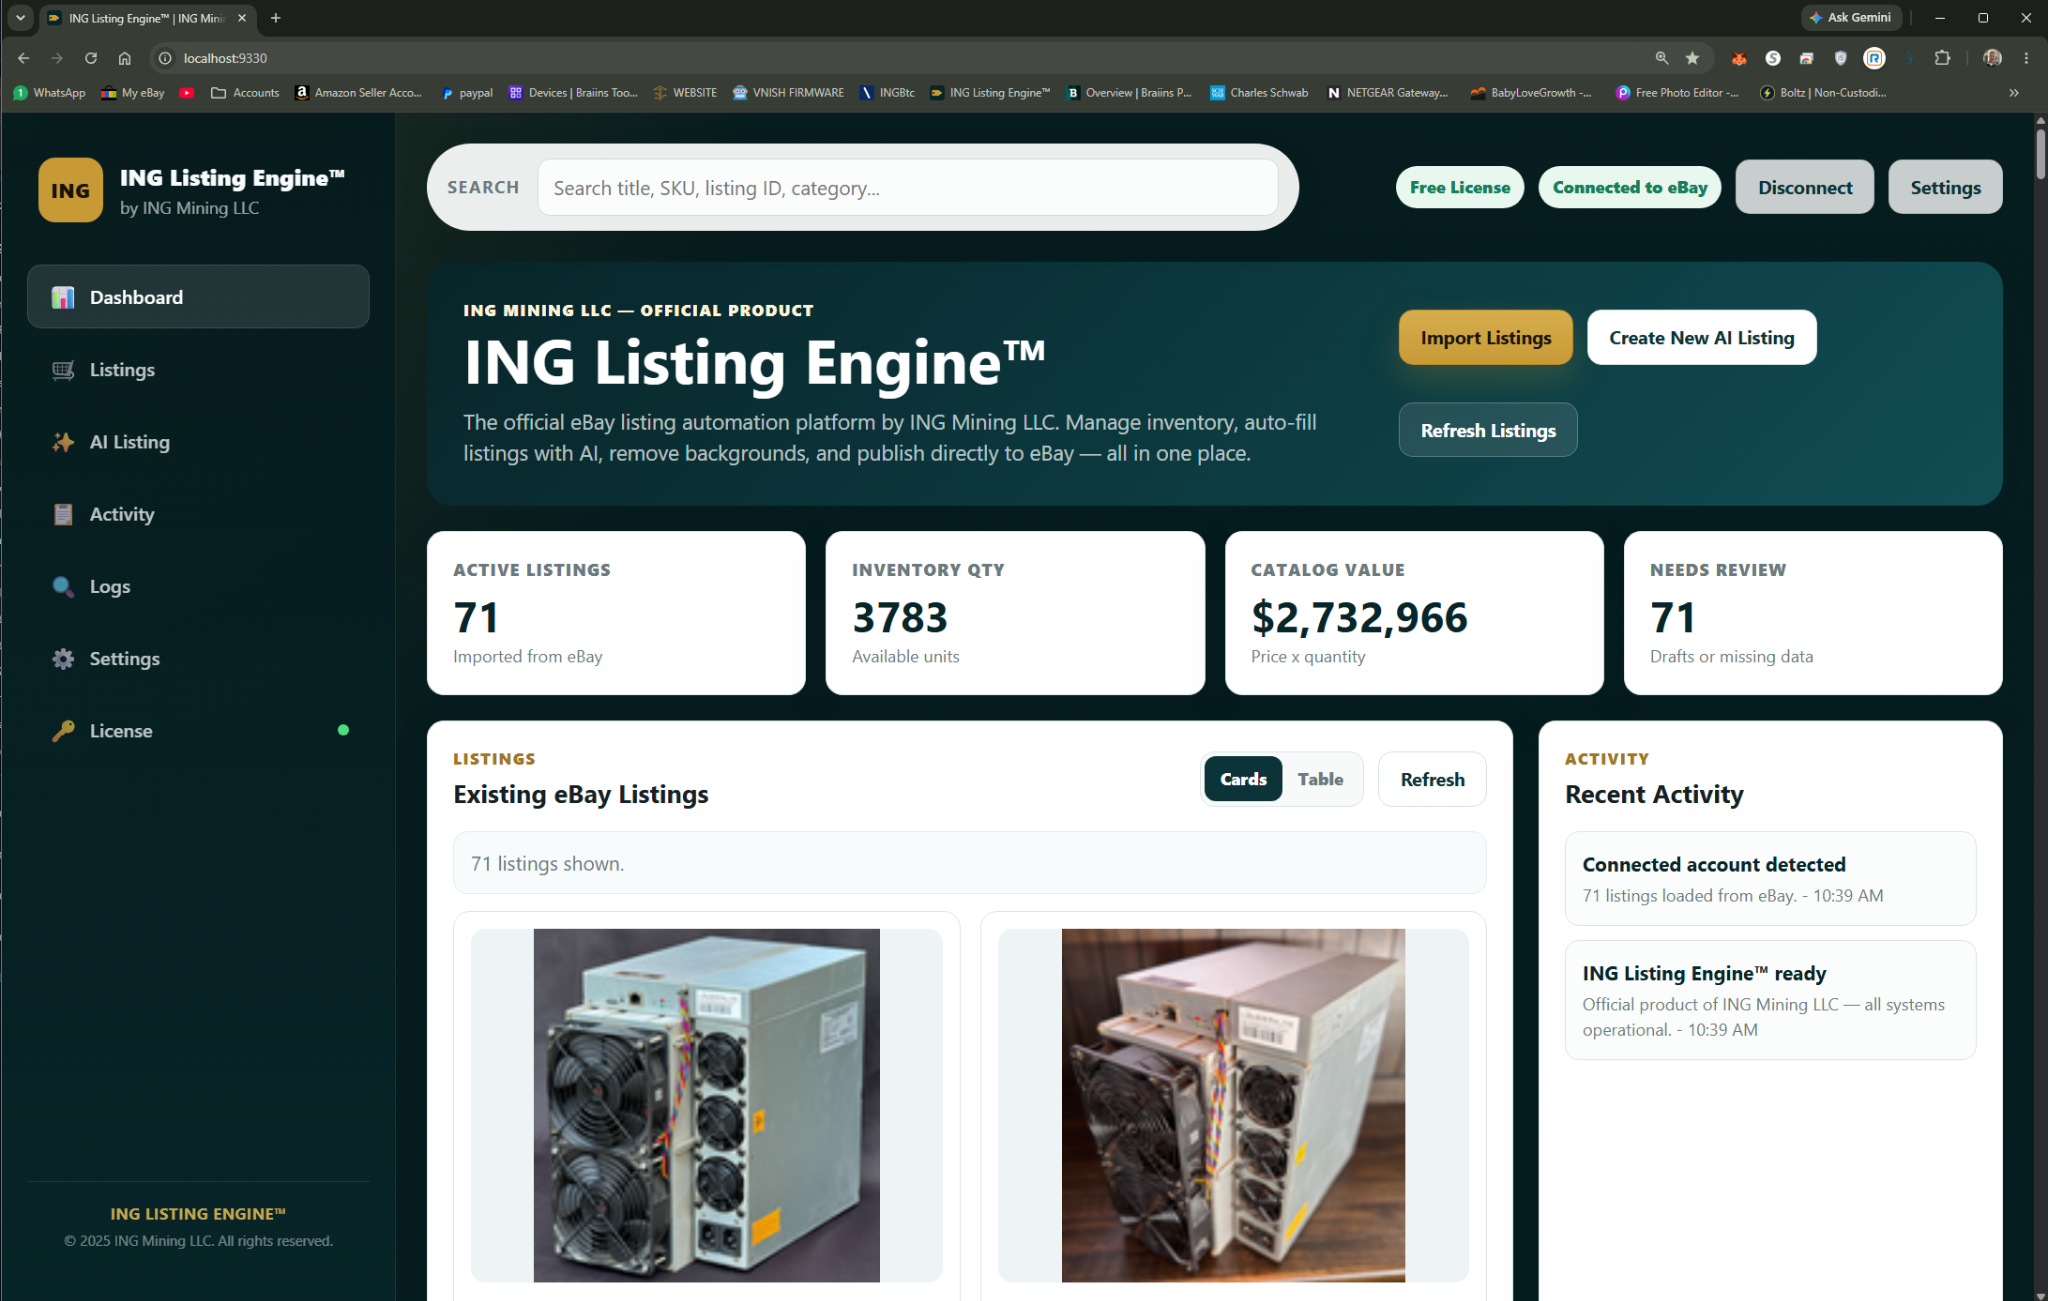Switch listings view to Table

[x=1320, y=779]
